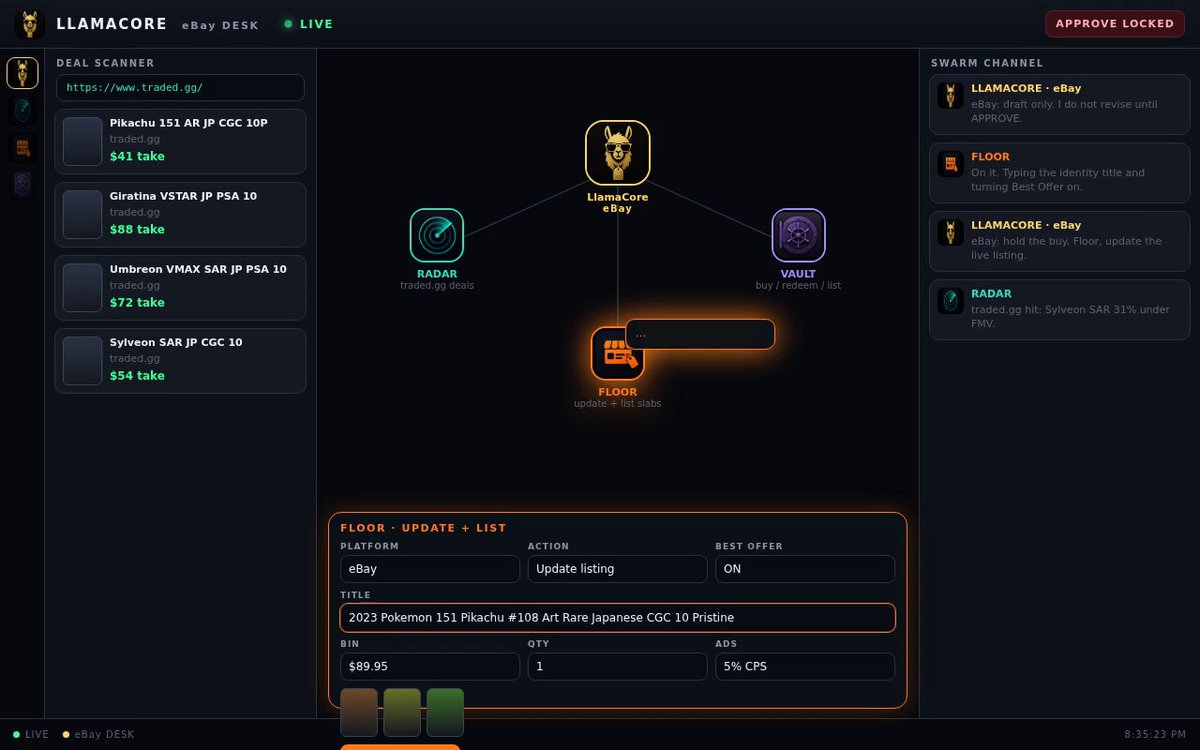Screen dimensions: 1200x750
Task: Click the '$72 take' price text
Action: [137, 302]
